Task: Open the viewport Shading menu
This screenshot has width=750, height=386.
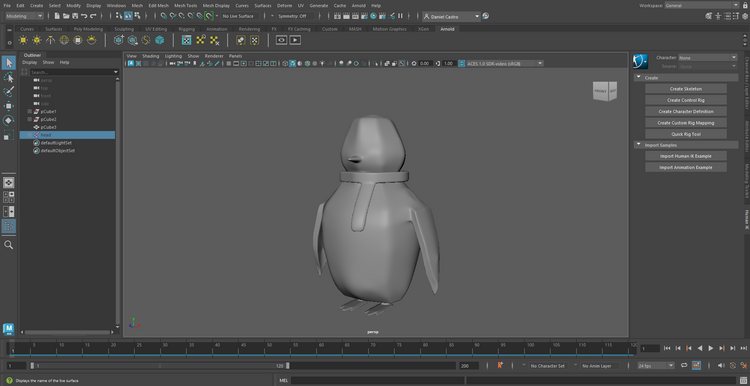Action: [x=151, y=56]
